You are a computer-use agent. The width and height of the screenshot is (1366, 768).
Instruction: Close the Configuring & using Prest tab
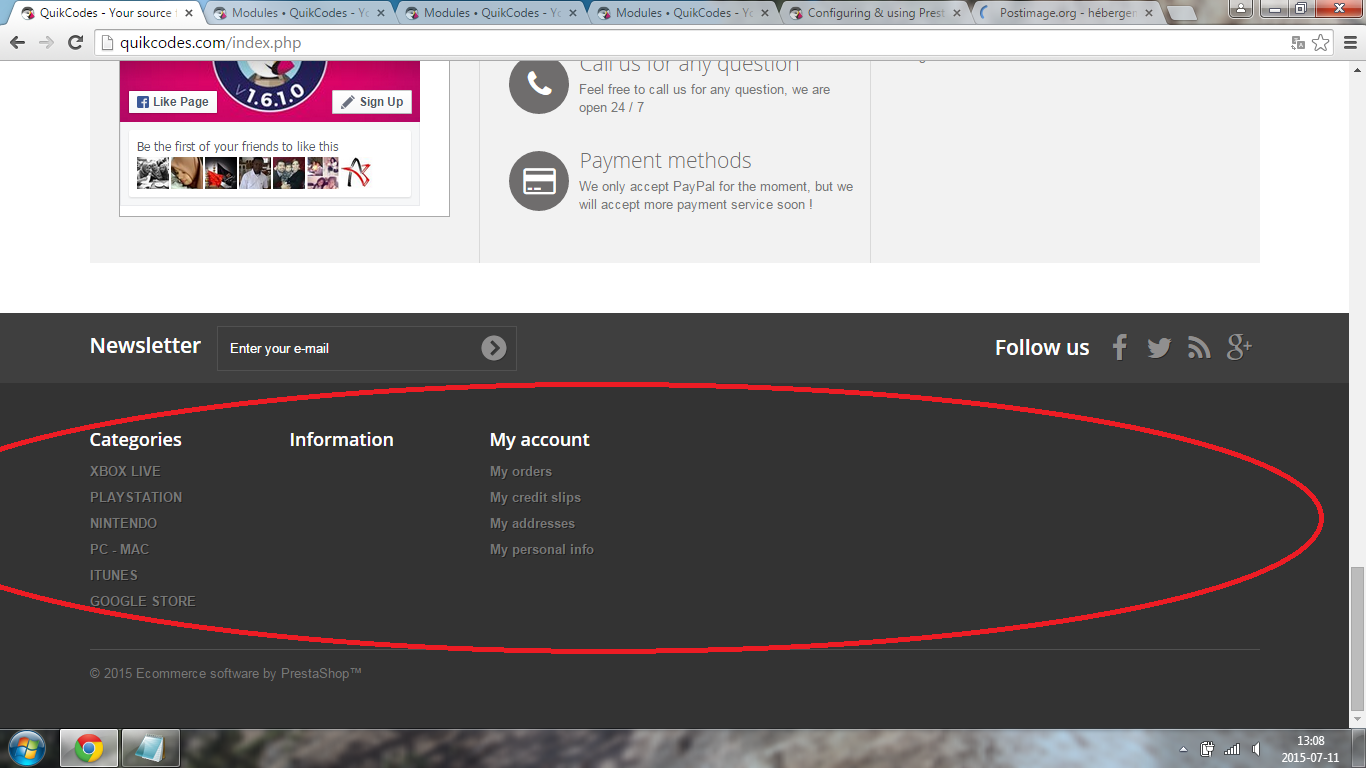coord(957,13)
